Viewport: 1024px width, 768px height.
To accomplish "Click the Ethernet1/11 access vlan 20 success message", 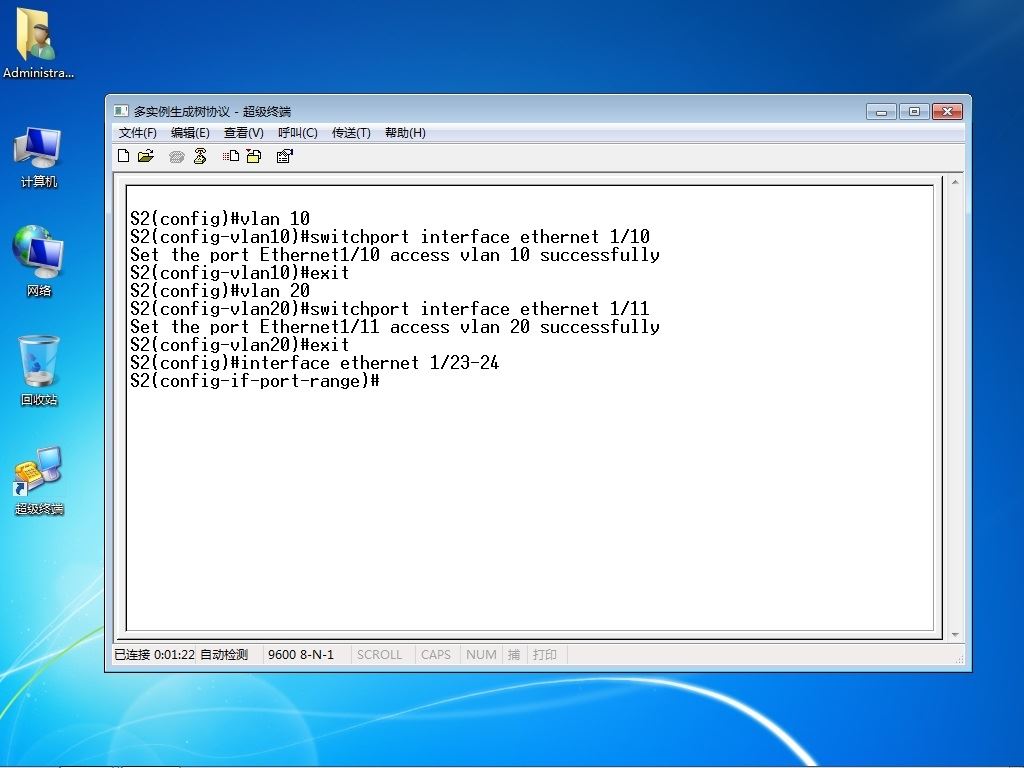I will [x=394, y=327].
